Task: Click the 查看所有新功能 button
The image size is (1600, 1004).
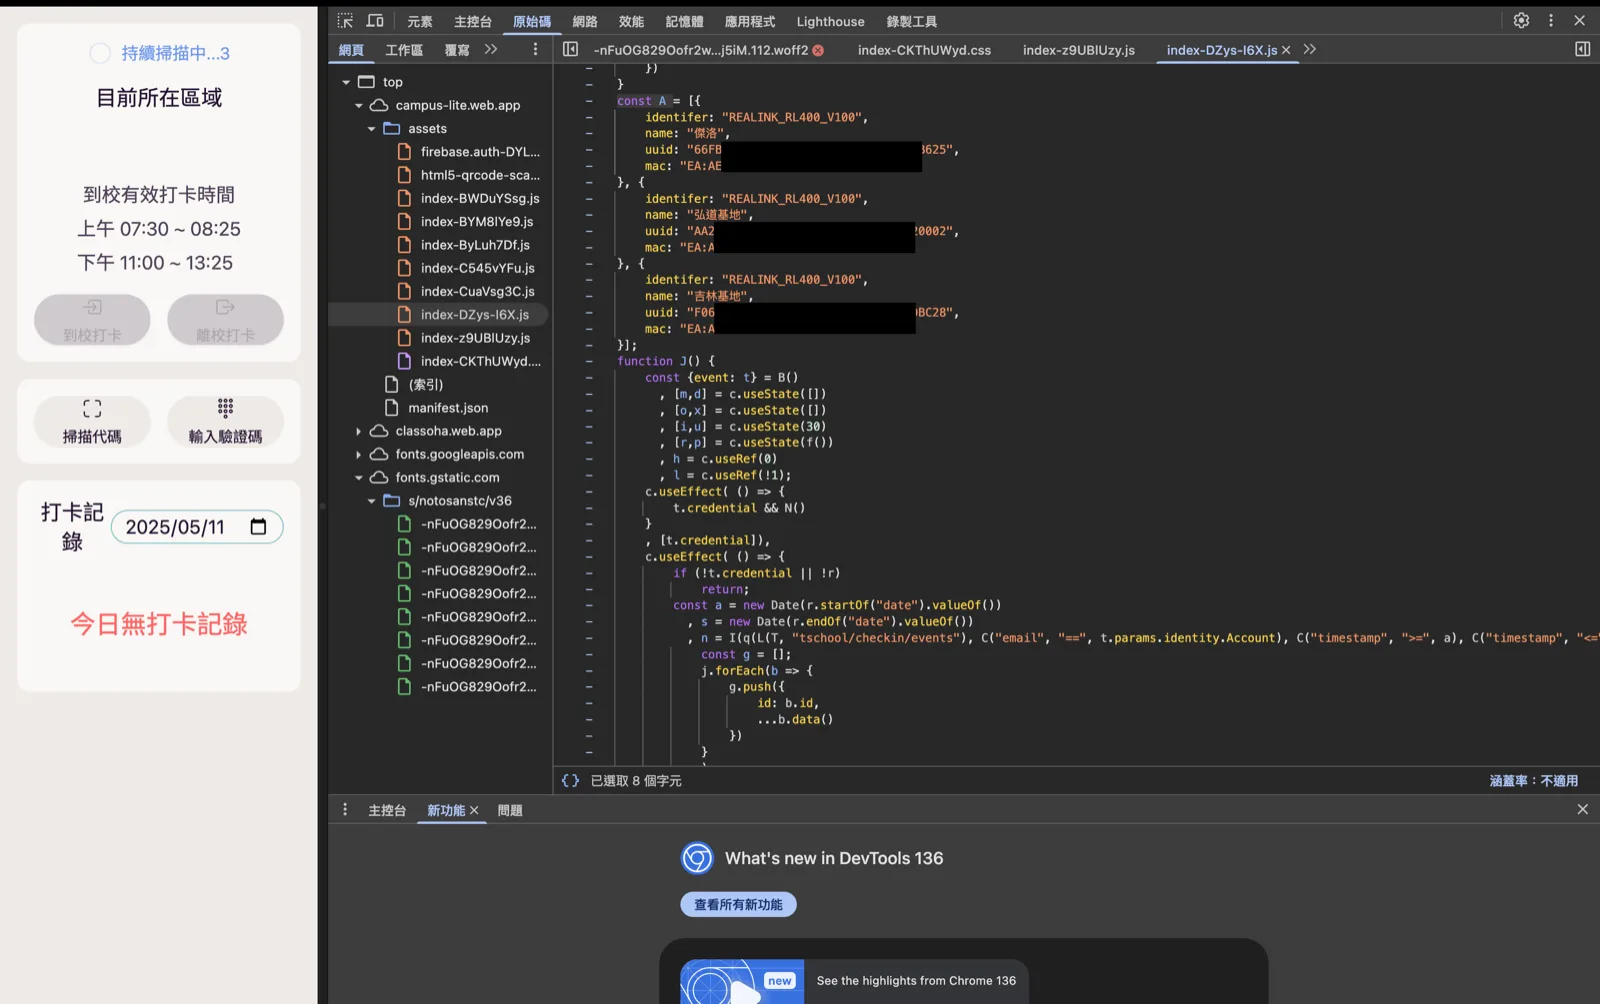Action: [x=738, y=904]
